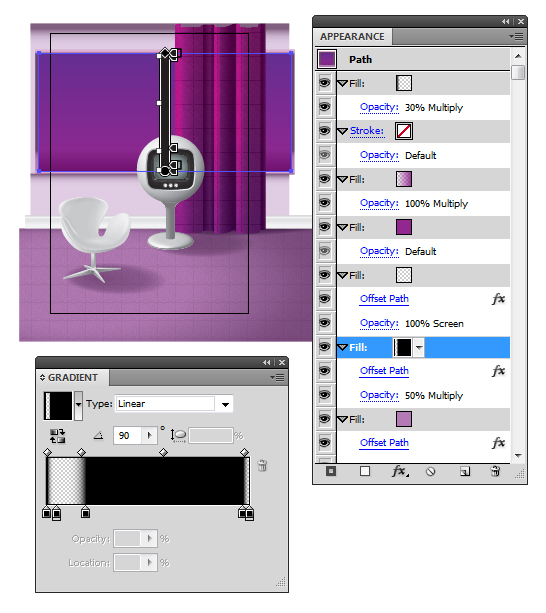546x613 pixels.
Task: Collapse Gradient panel with double-arrow icon
Action: pos(267,363)
